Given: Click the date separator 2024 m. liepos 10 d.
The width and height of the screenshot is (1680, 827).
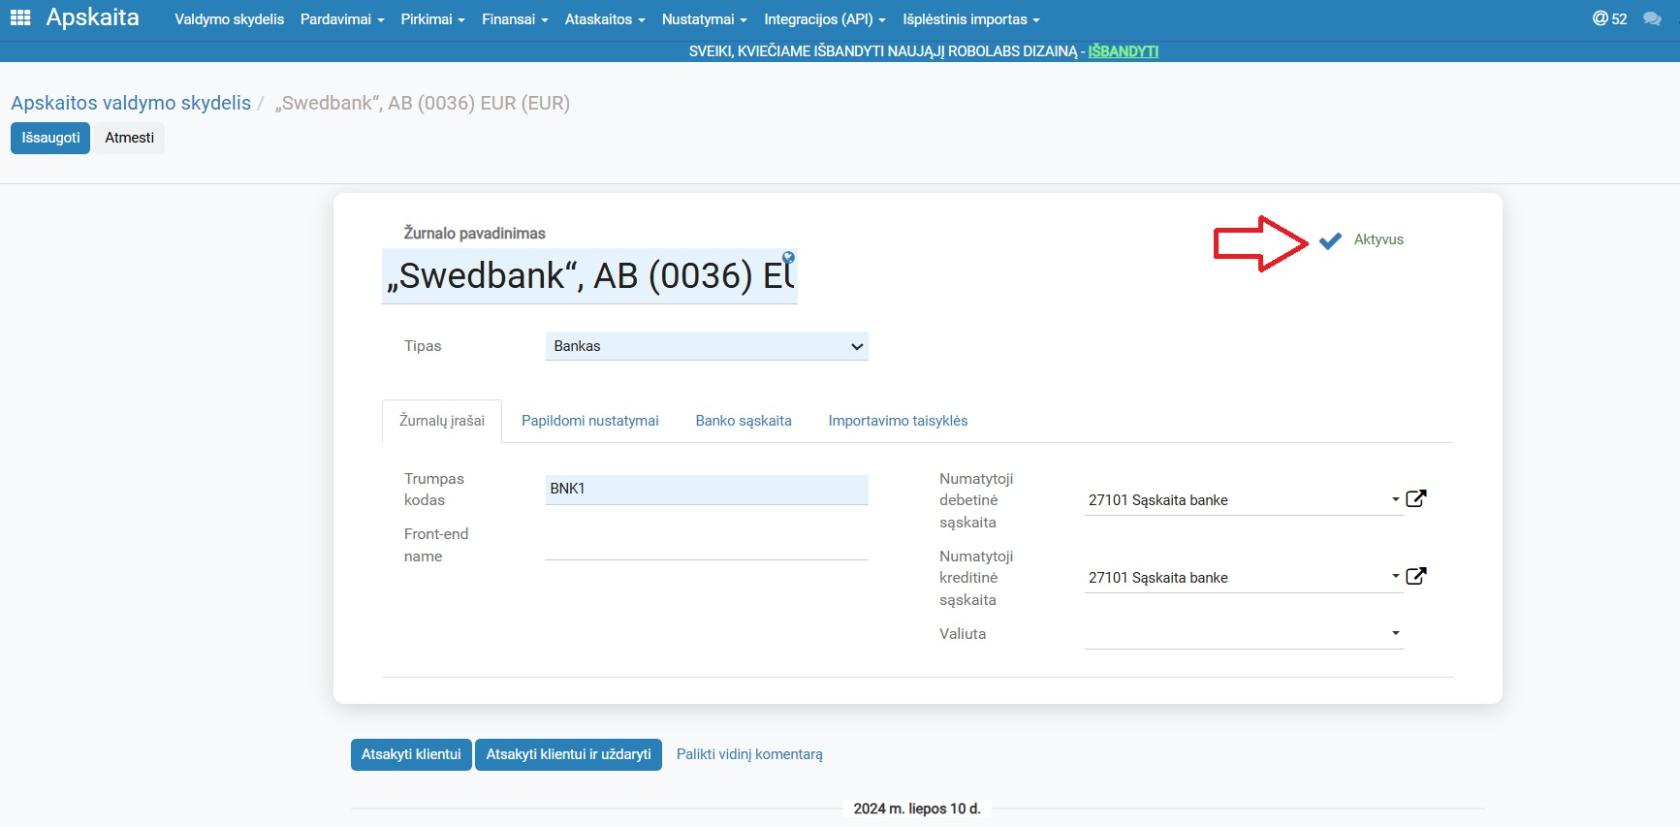Looking at the screenshot, I should pyautogui.click(x=917, y=808).
